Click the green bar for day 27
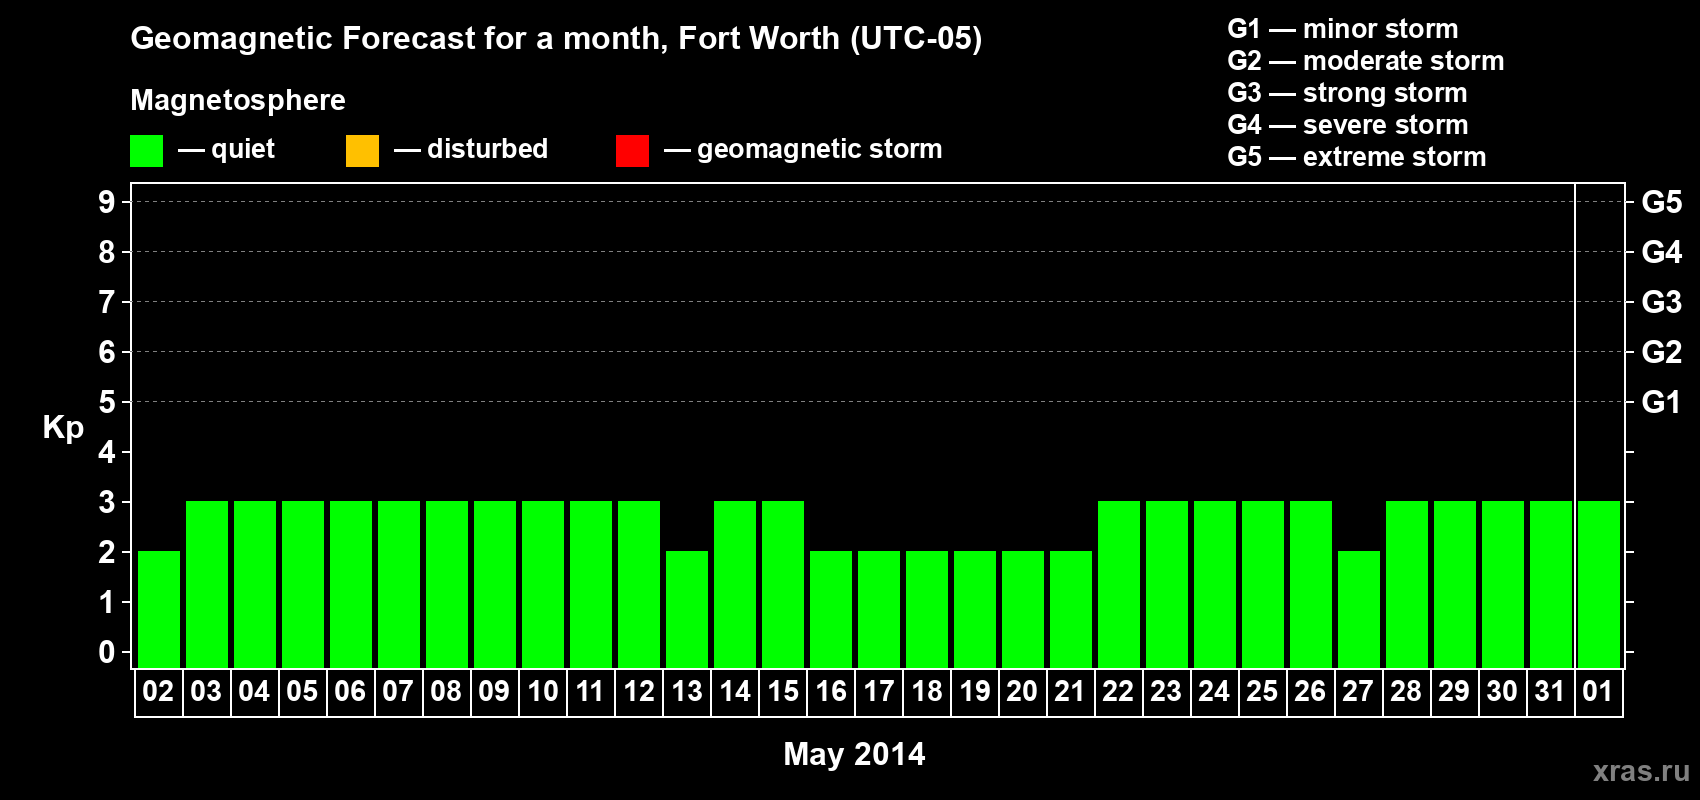Viewport: 1700px width, 800px height. (1359, 609)
